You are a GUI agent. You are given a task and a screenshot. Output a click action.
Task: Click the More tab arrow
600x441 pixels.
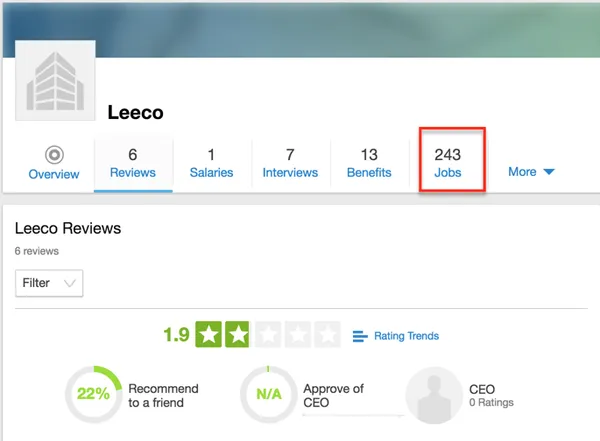(548, 172)
